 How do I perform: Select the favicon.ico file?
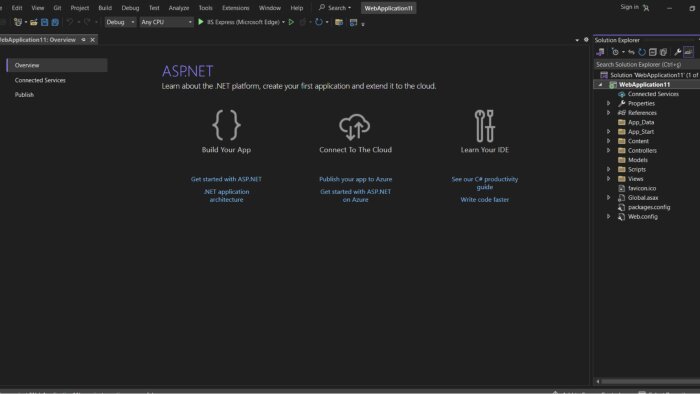(642, 188)
